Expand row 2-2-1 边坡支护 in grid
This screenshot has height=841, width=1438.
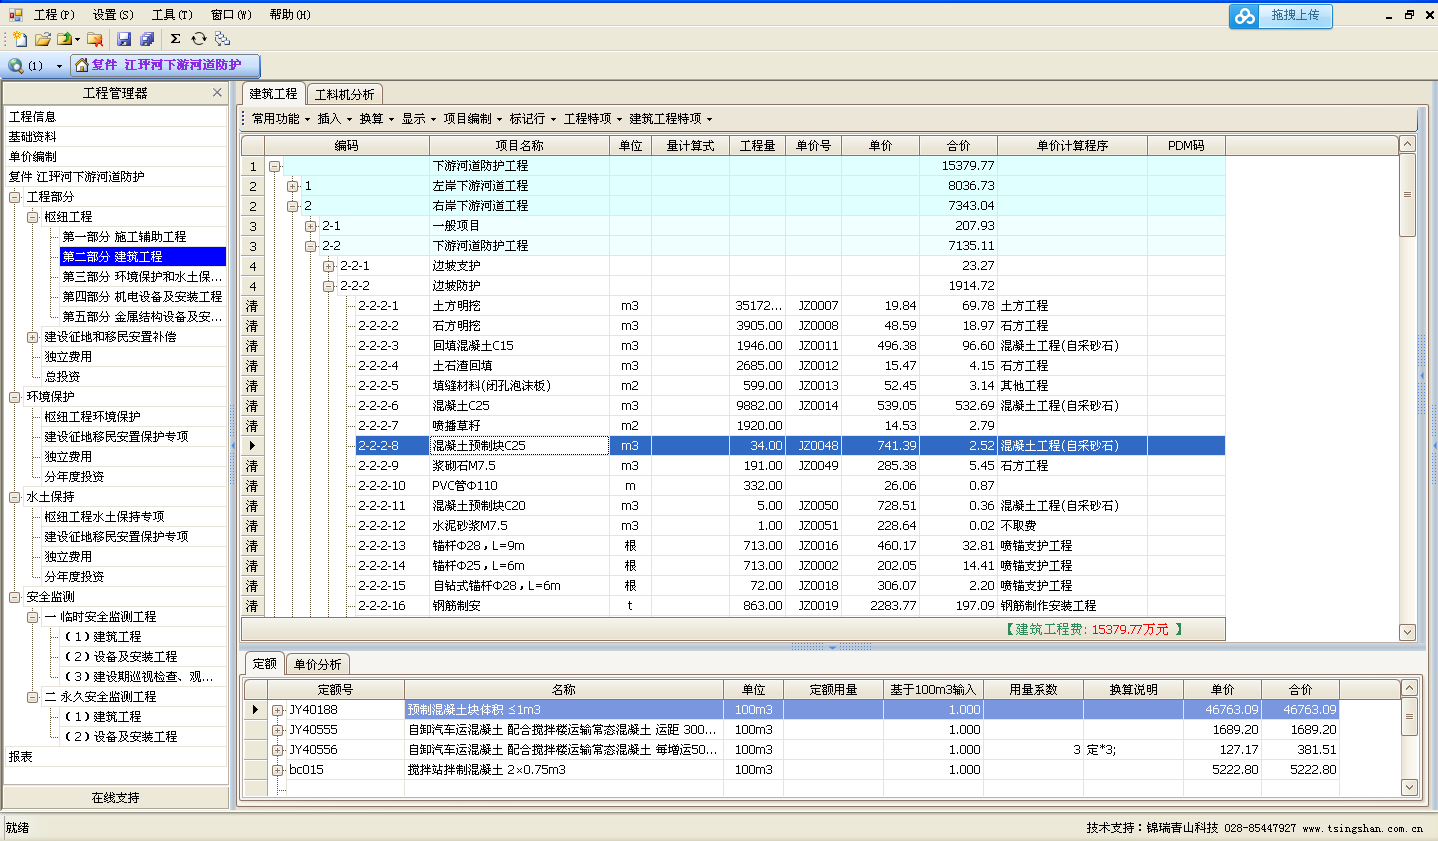tap(329, 266)
